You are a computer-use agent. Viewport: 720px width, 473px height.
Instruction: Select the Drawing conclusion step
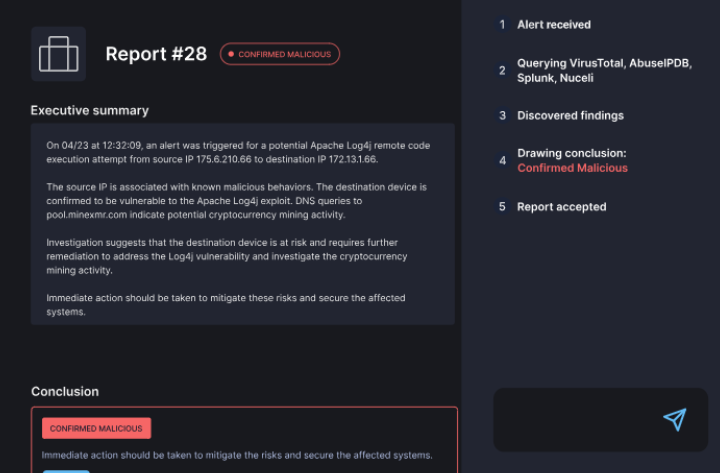(x=572, y=160)
